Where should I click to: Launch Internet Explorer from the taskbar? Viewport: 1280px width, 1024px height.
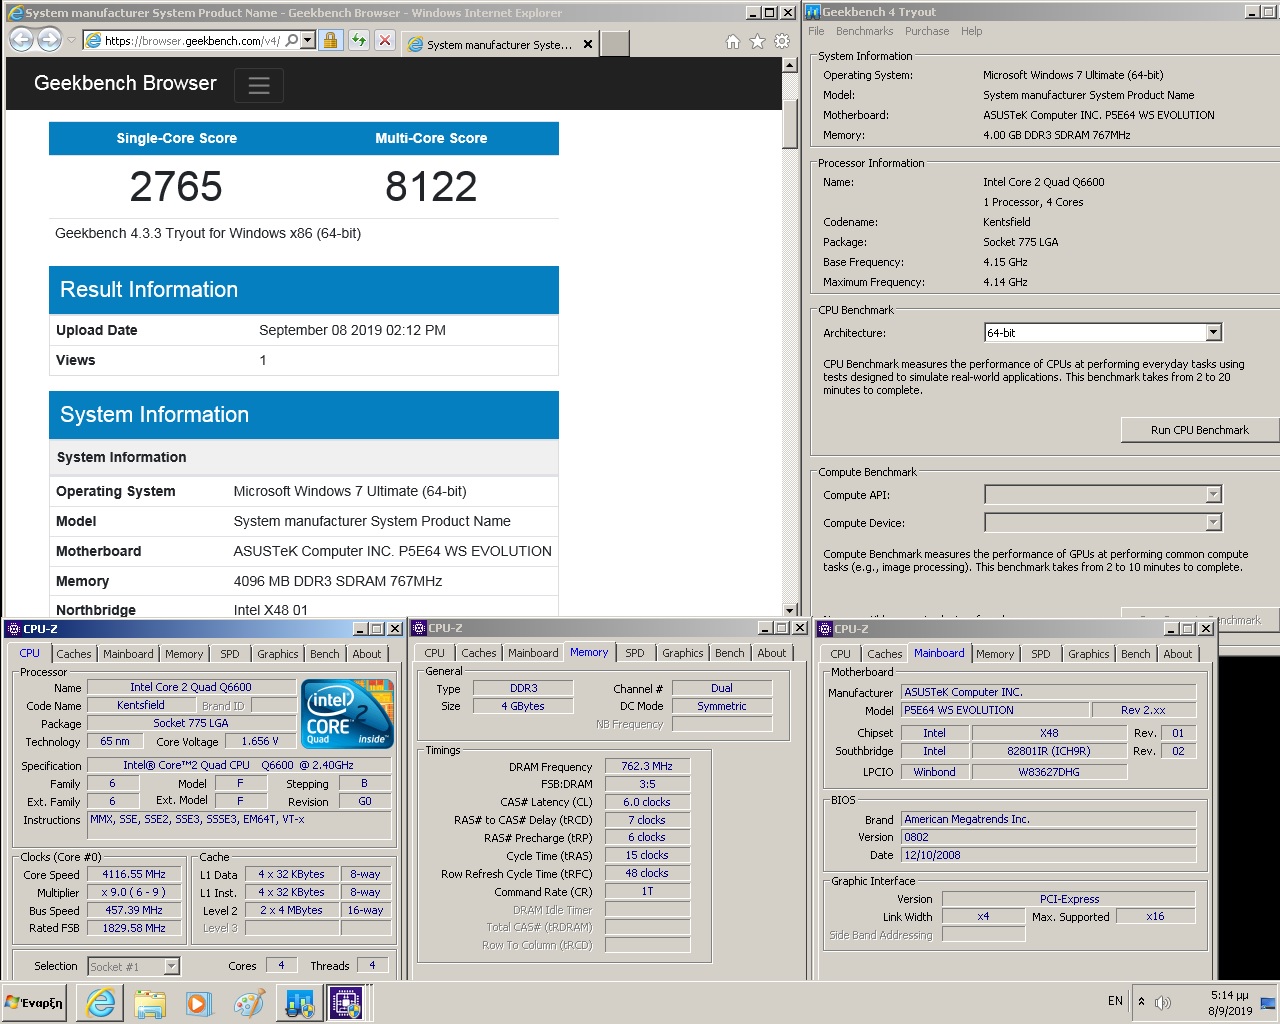(101, 1003)
